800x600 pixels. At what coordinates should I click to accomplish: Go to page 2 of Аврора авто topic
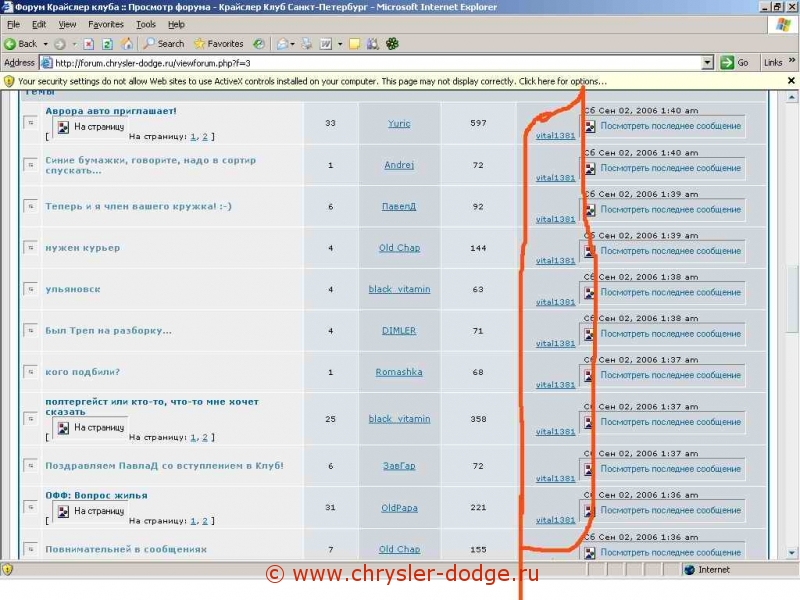coord(205,136)
